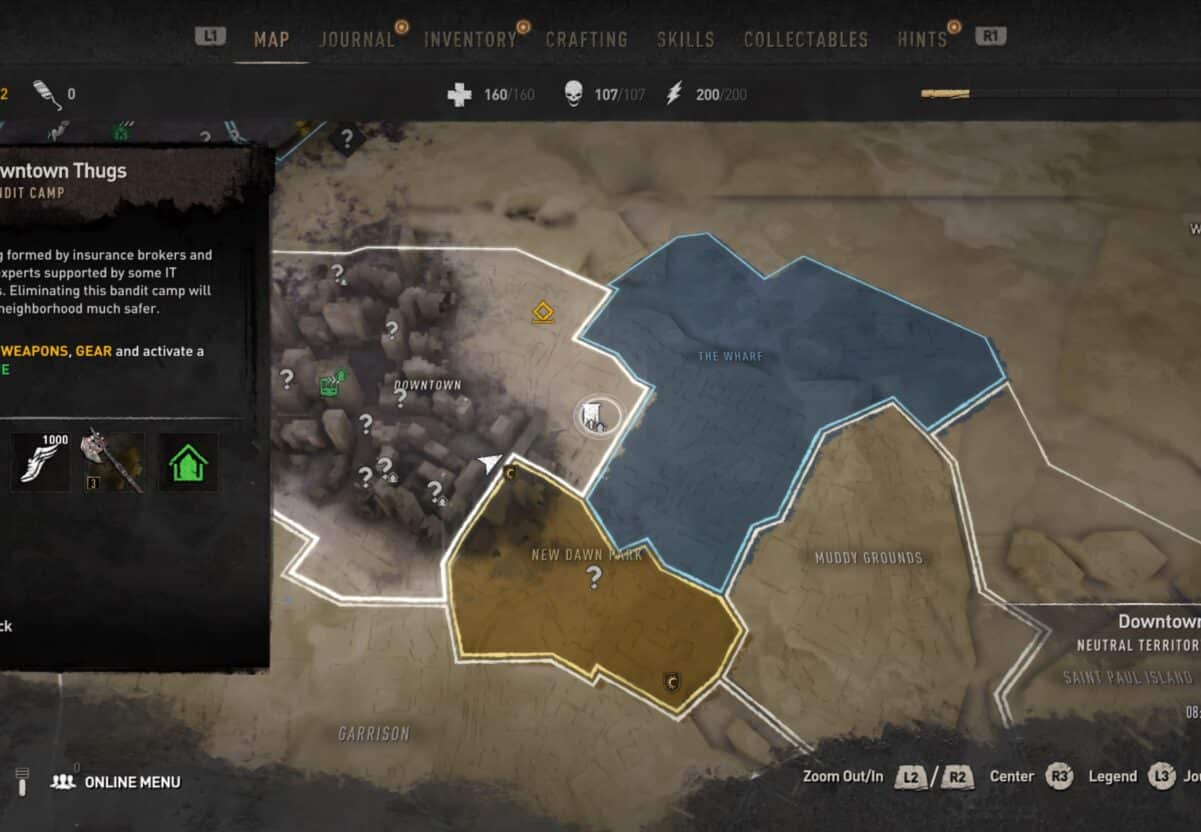The width and height of the screenshot is (1201, 832).
Task: Open the Hints tab
Action: point(922,40)
